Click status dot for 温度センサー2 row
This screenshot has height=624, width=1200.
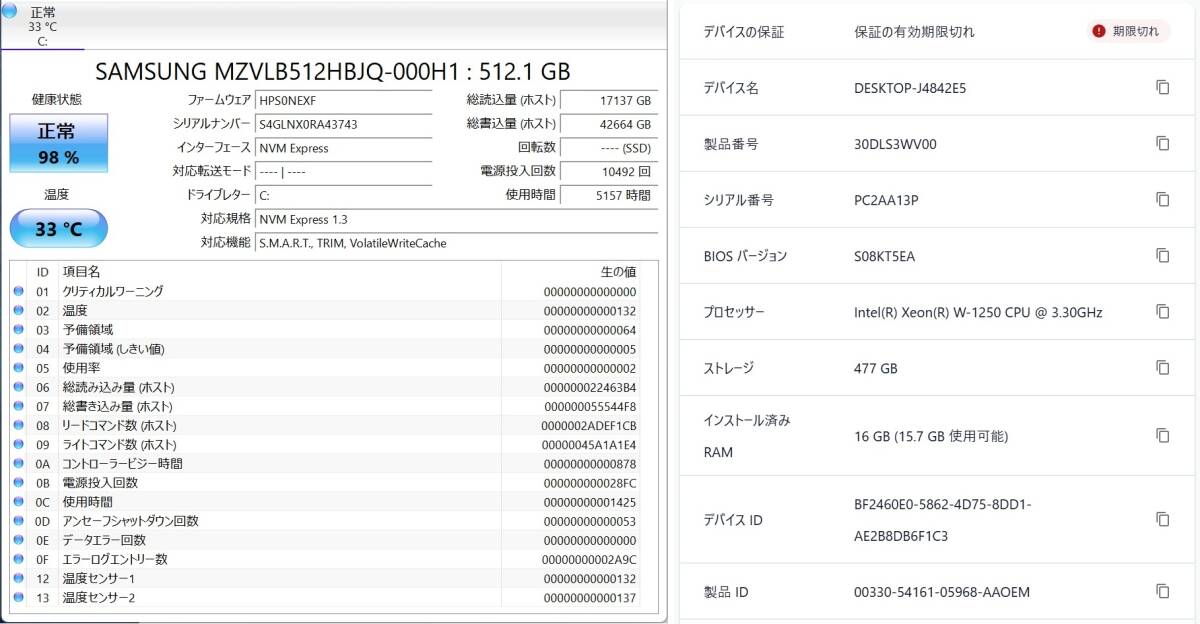coord(18,598)
